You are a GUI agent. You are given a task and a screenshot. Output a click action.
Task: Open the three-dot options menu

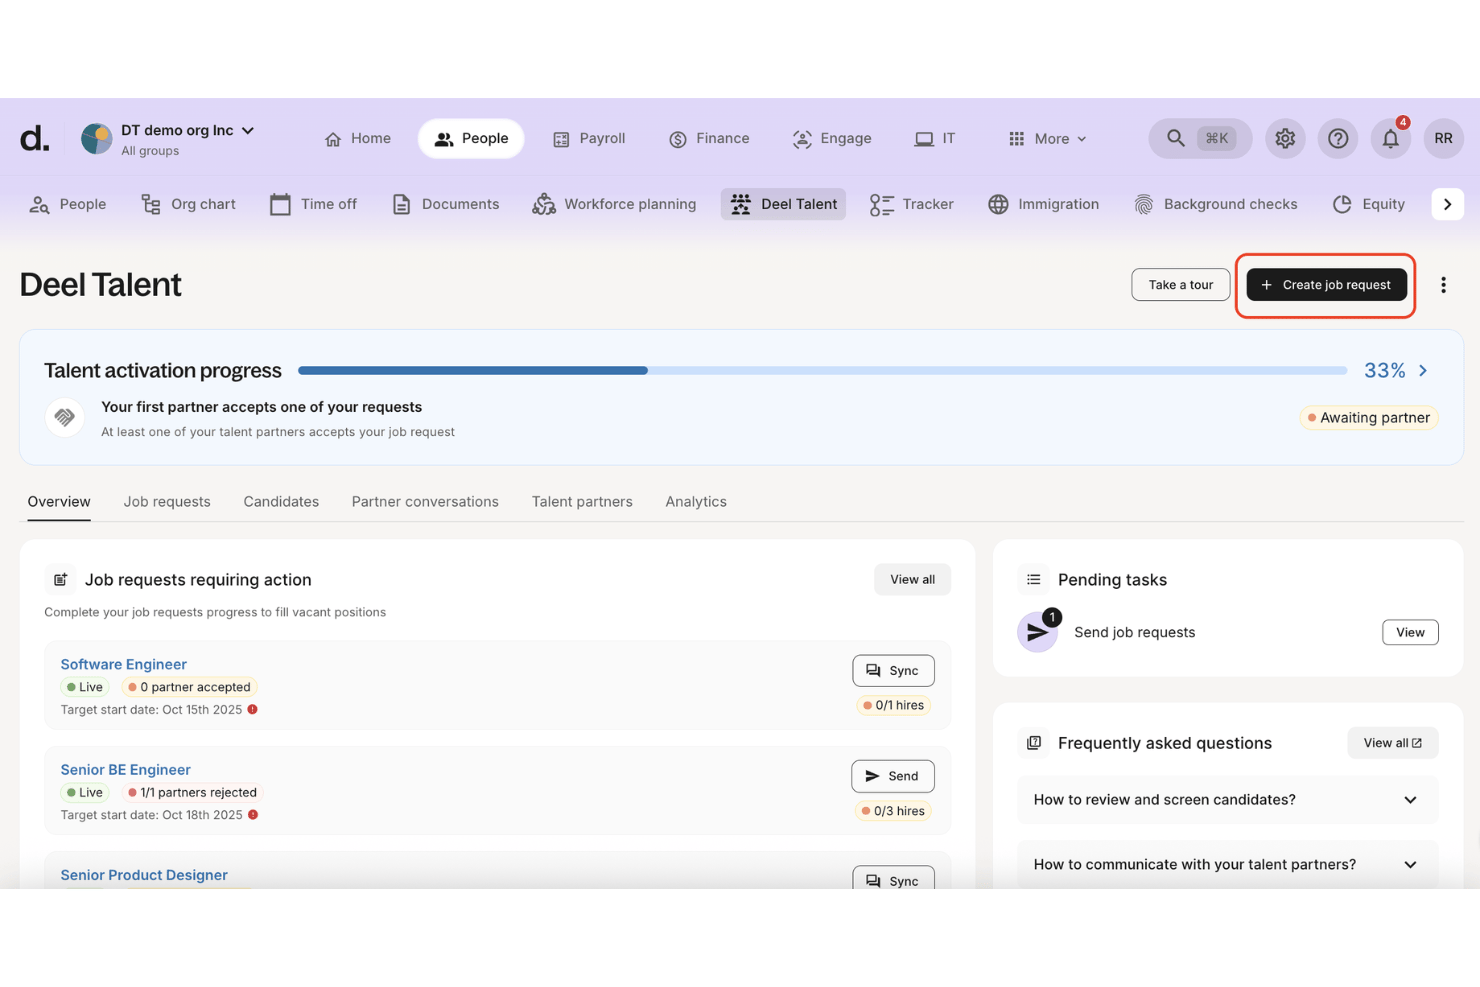(1443, 285)
